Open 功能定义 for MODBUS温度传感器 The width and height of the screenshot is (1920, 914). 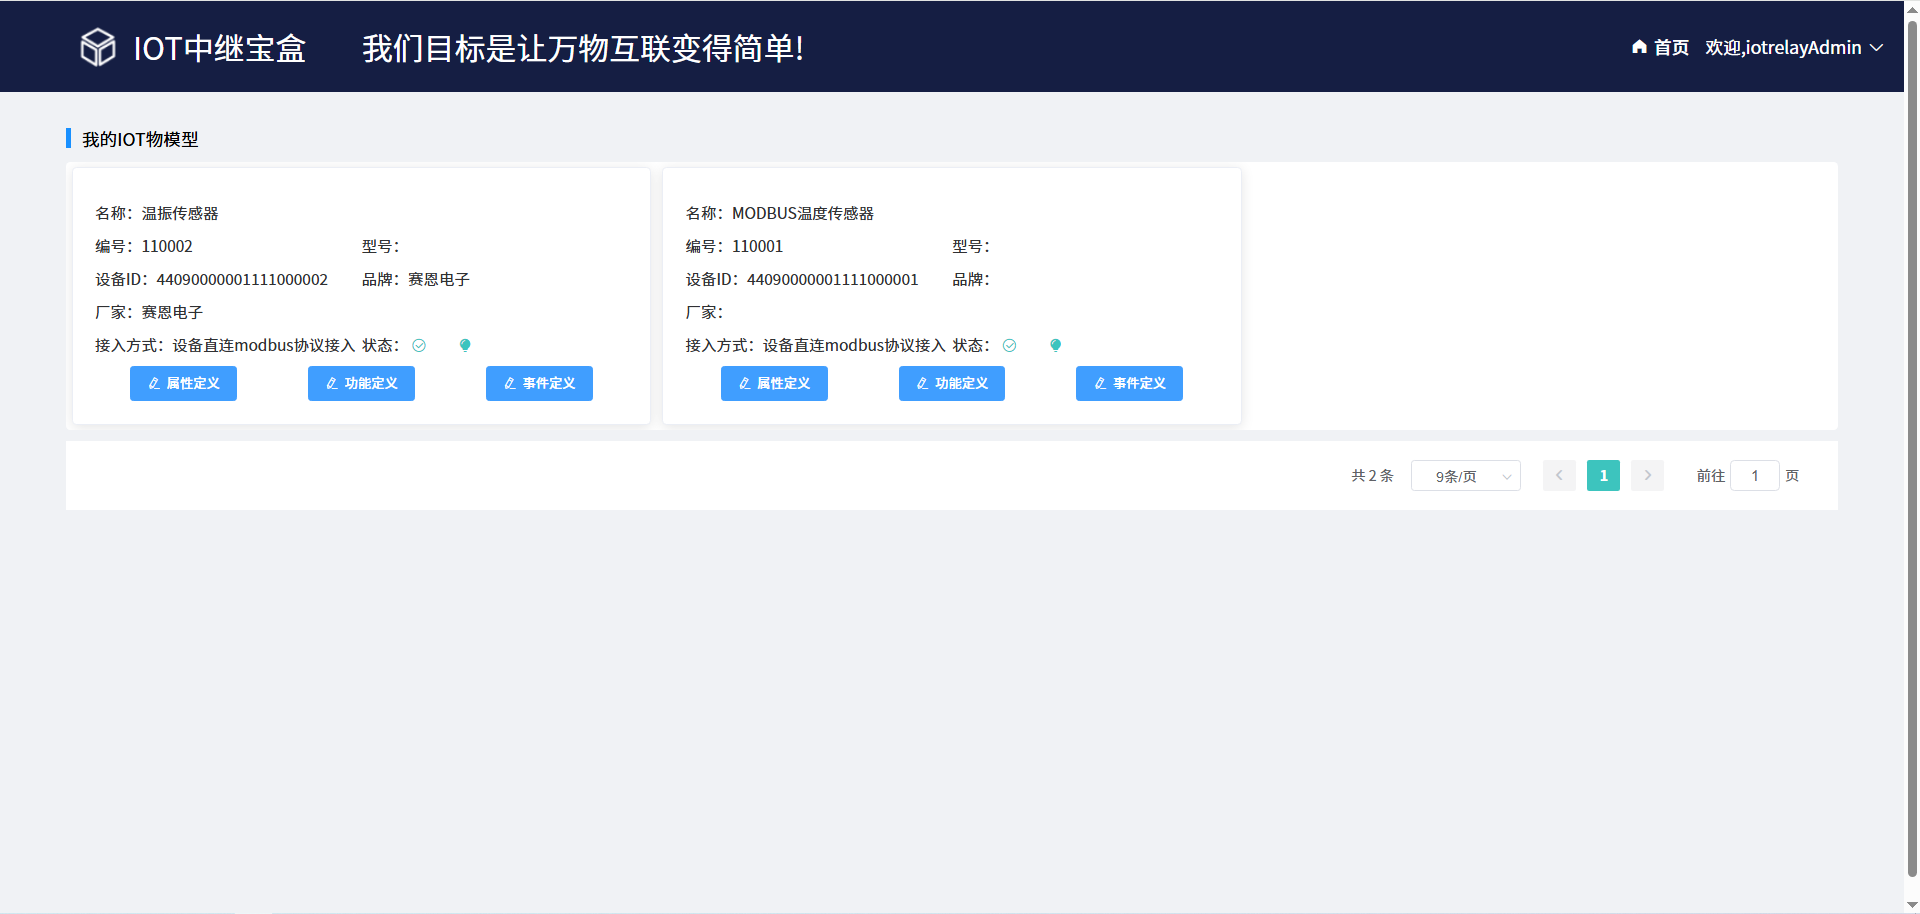(x=951, y=384)
